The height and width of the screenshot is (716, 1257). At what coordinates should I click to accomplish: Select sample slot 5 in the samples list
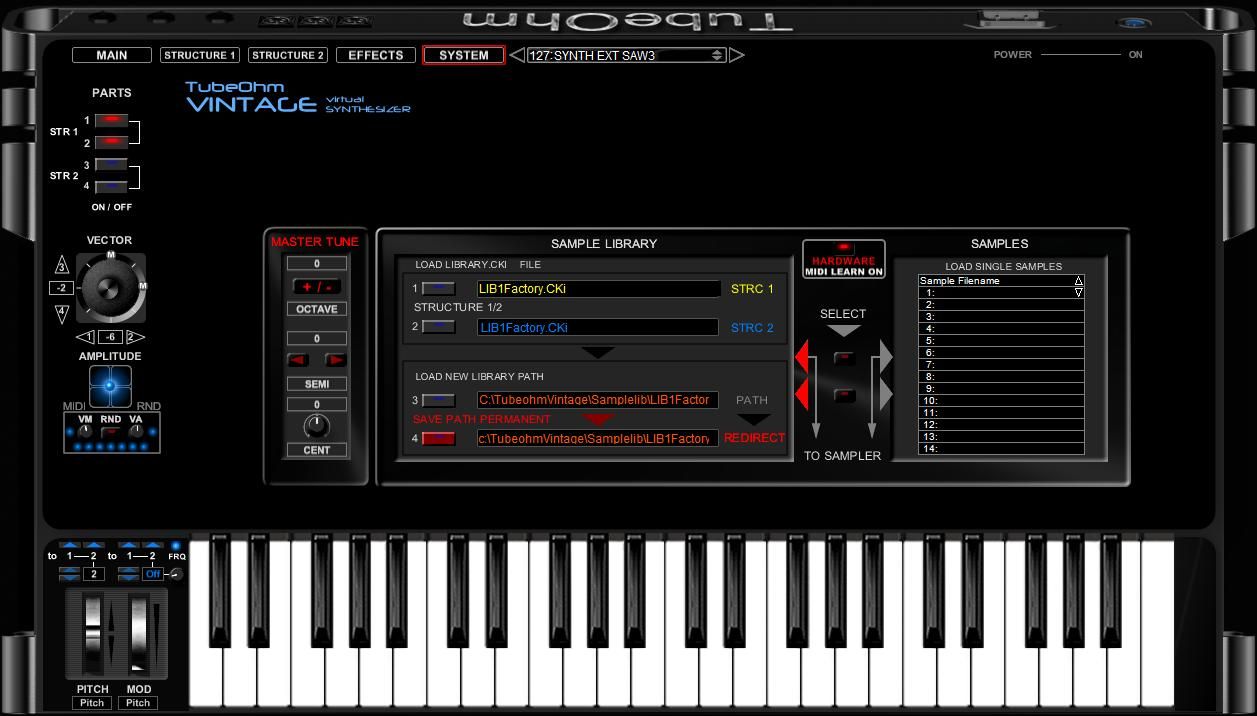[1001, 341]
